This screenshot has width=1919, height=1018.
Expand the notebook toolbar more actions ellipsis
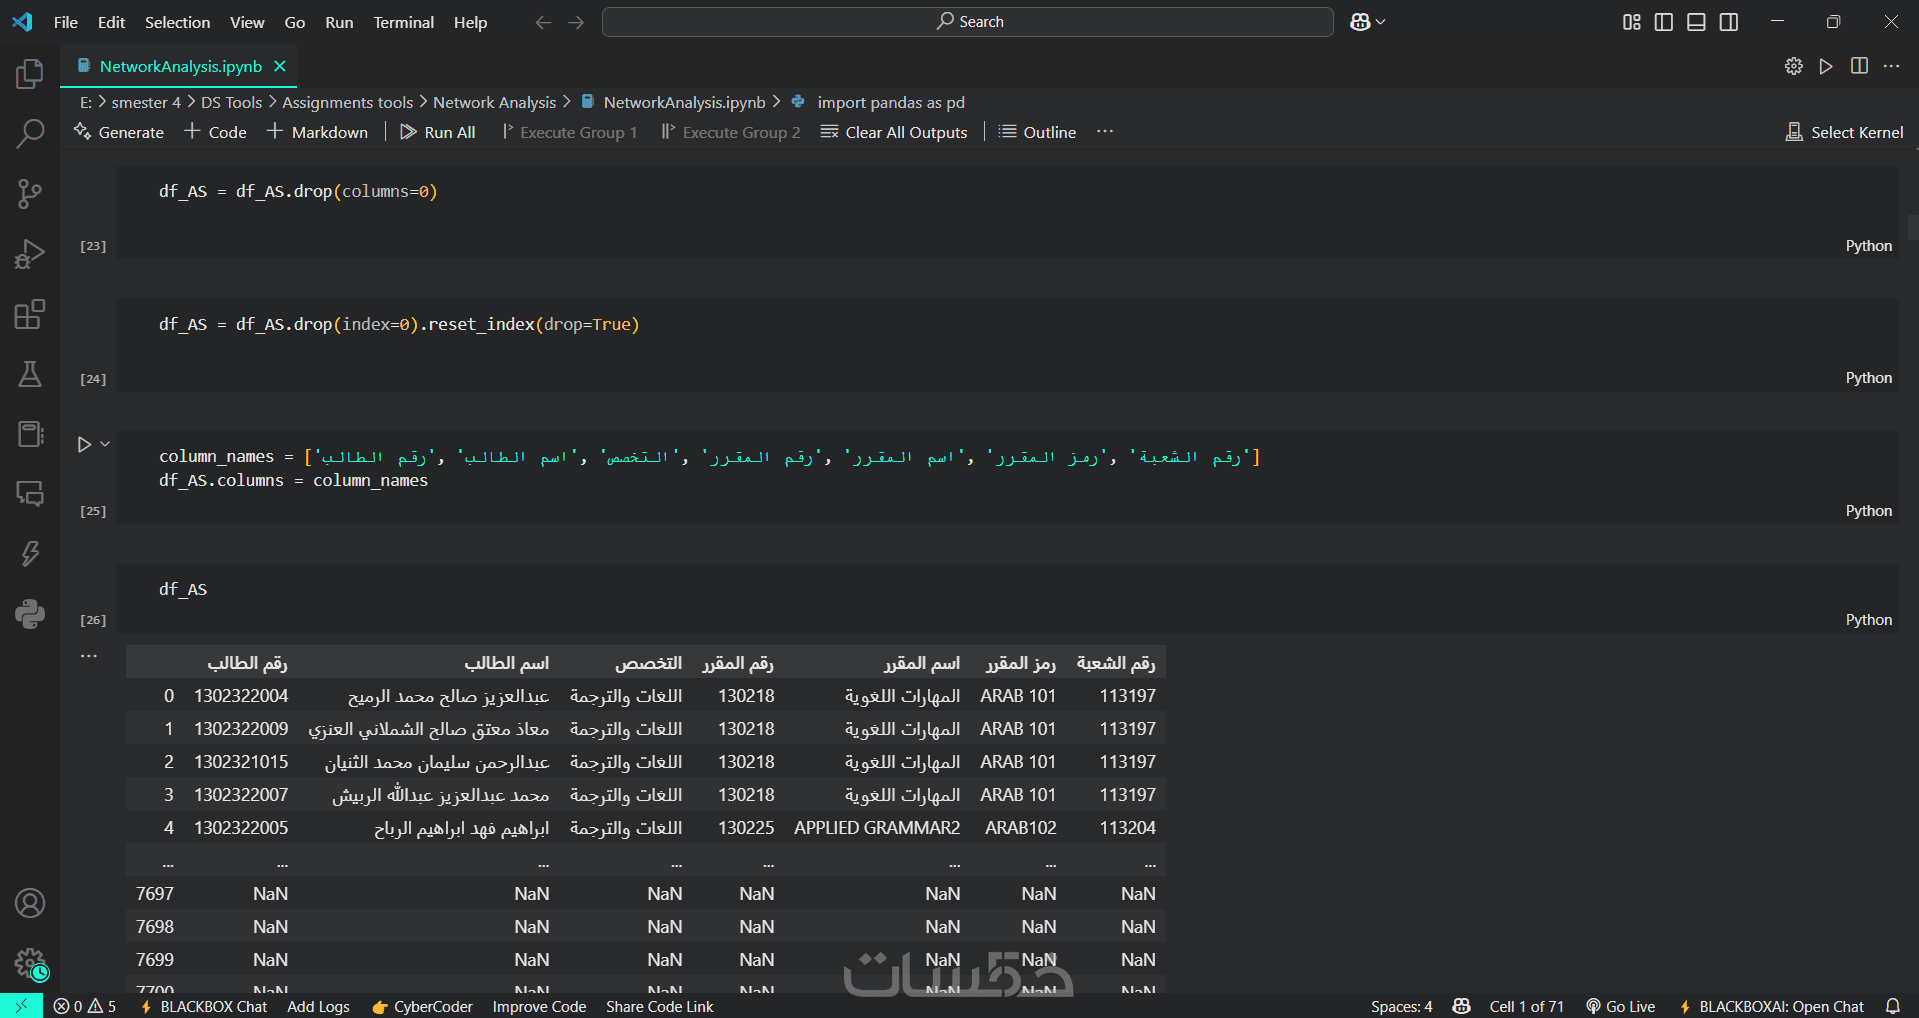1104,132
